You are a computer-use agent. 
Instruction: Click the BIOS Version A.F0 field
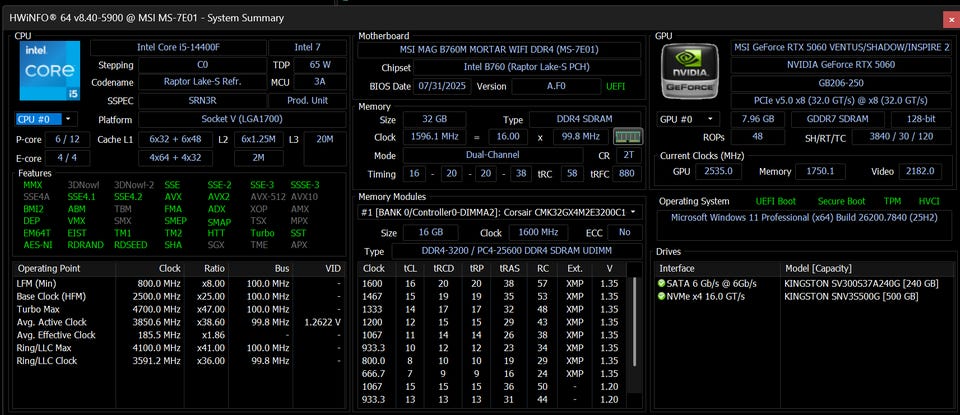coord(556,86)
